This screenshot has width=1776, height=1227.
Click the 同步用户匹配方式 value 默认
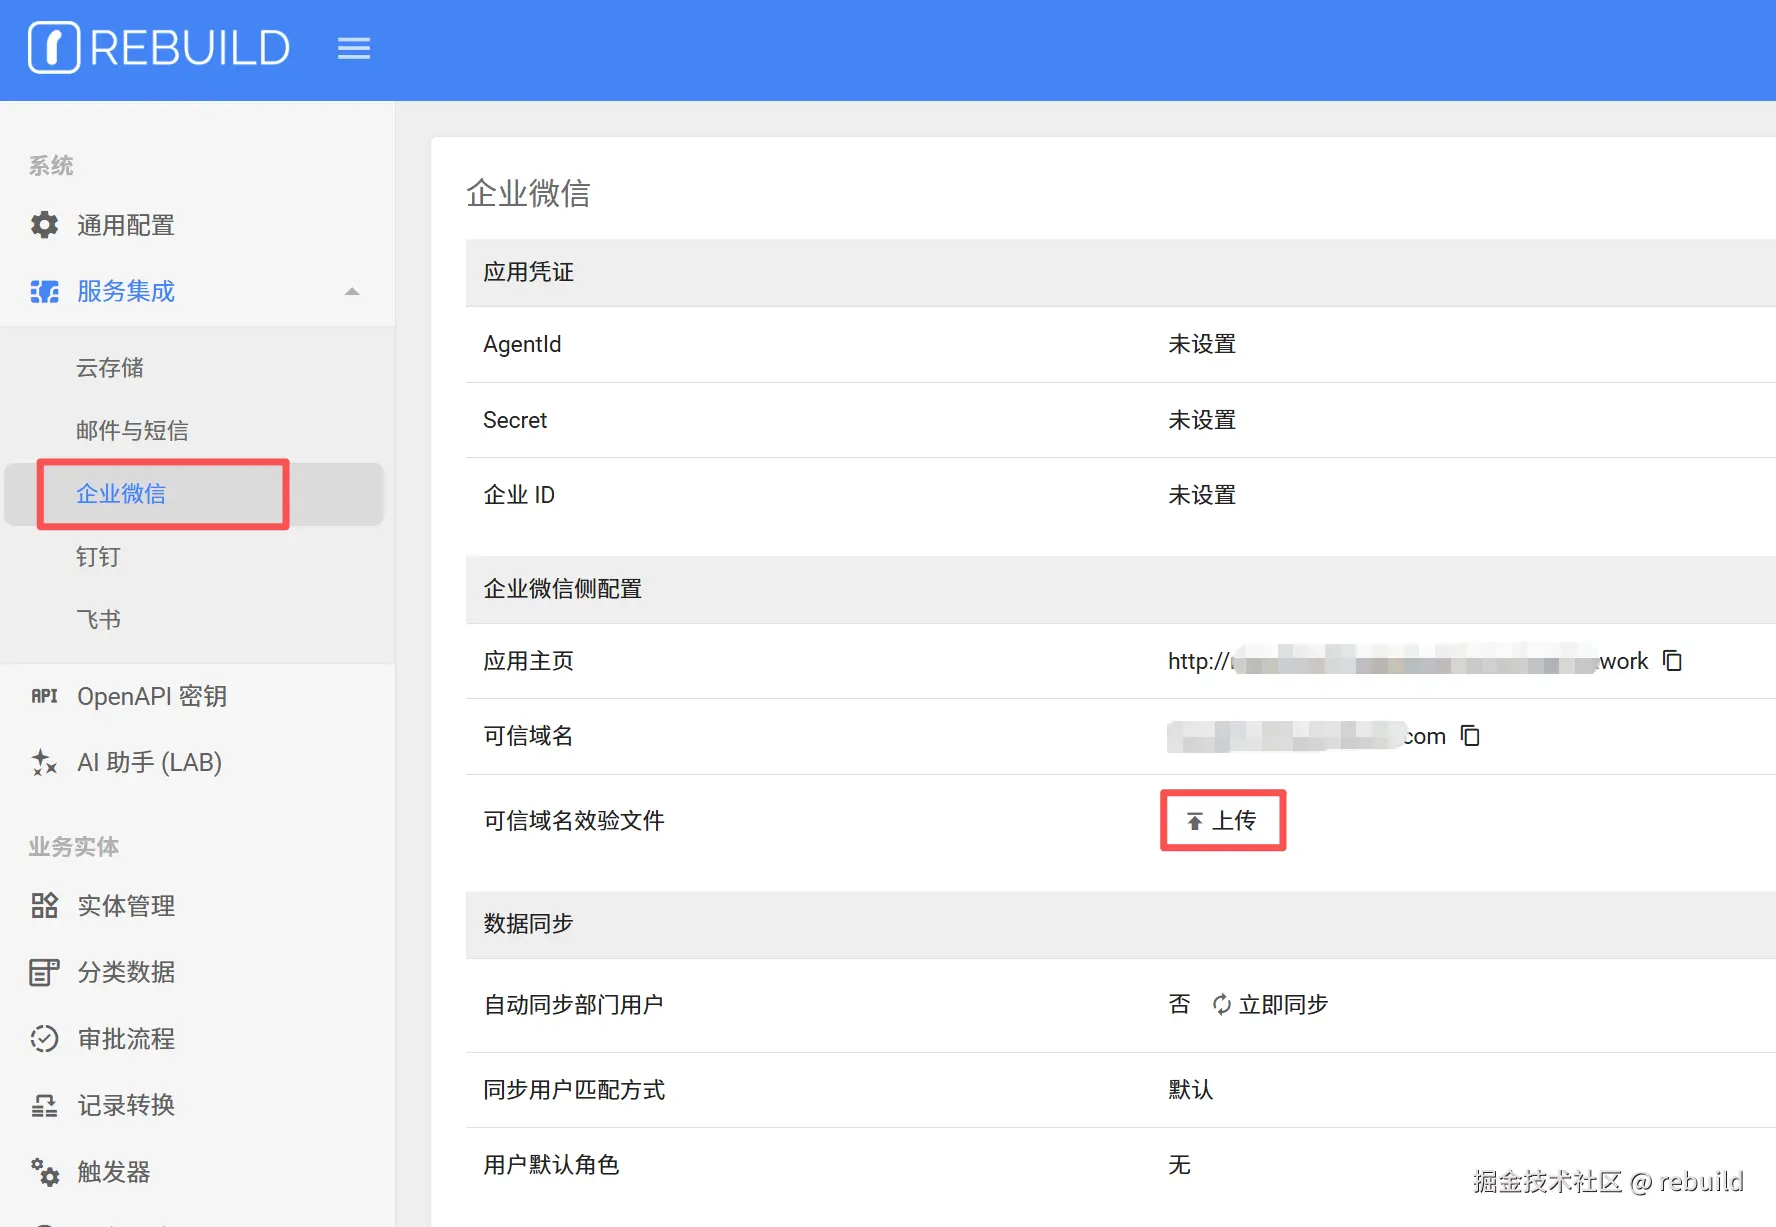(x=1190, y=1090)
